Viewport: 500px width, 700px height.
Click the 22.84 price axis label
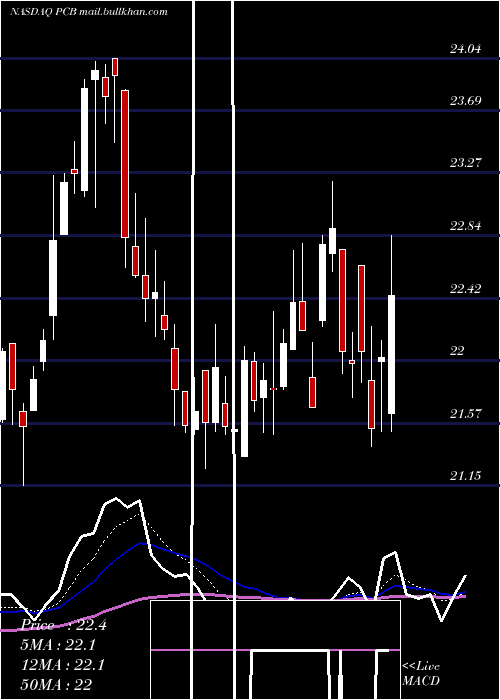(x=465, y=225)
